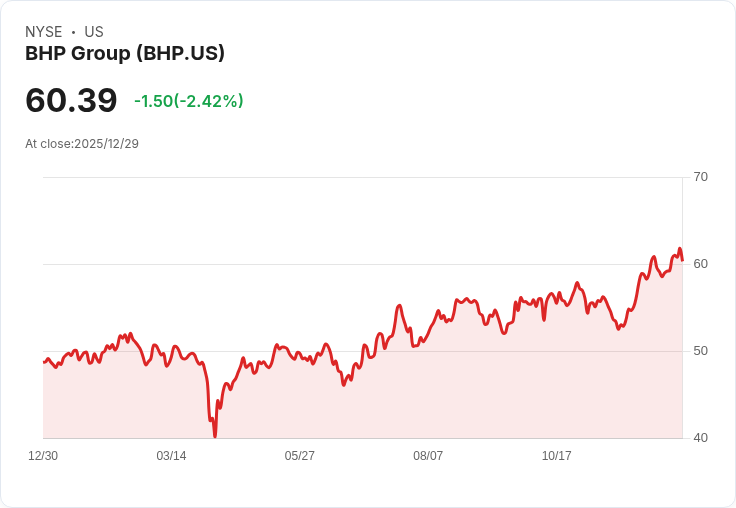Click the 10/17 date axis label

(556, 456)
